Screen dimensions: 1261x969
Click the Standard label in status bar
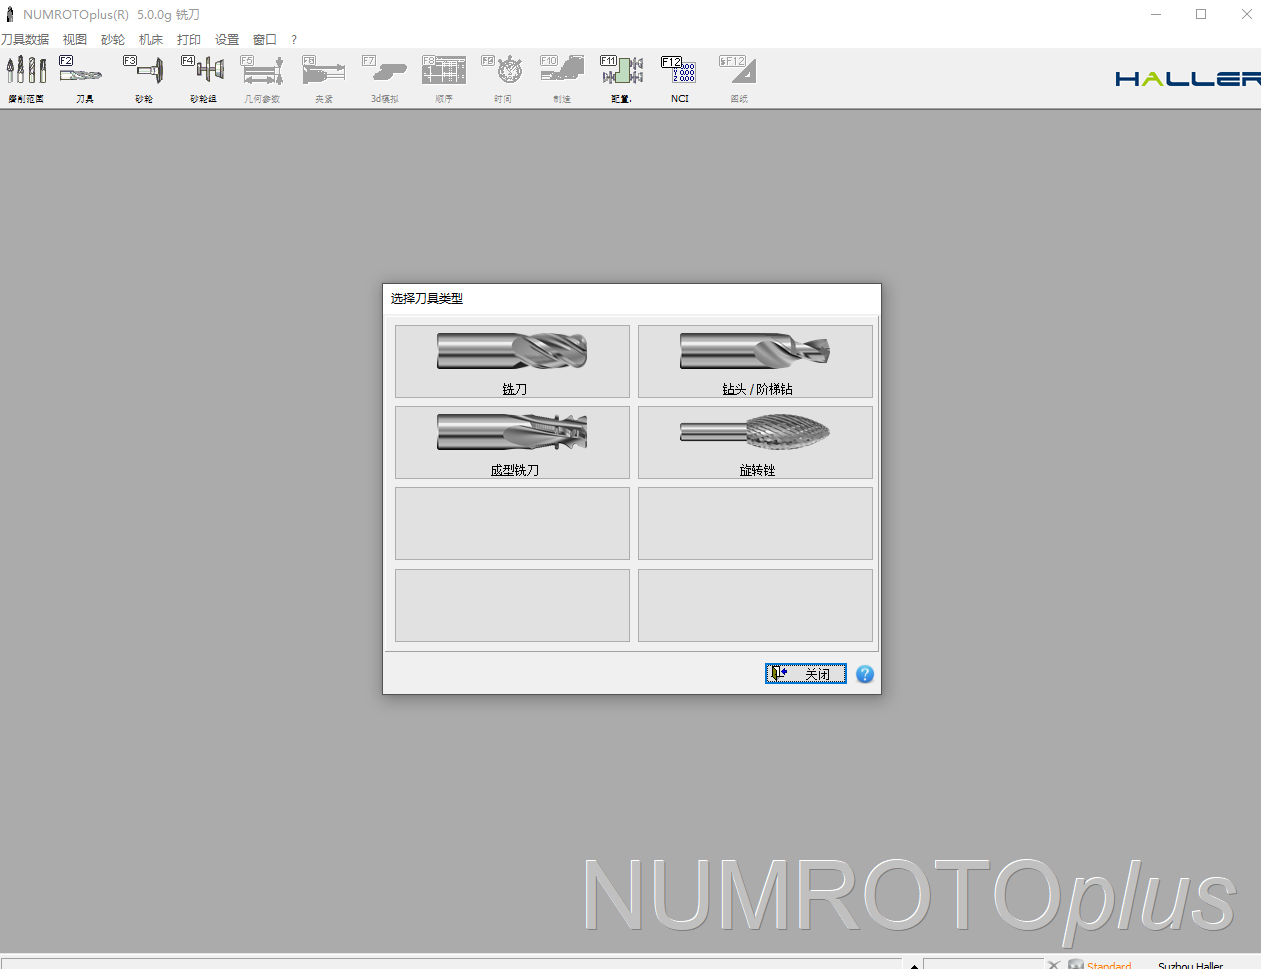(x=1109, y=965)
